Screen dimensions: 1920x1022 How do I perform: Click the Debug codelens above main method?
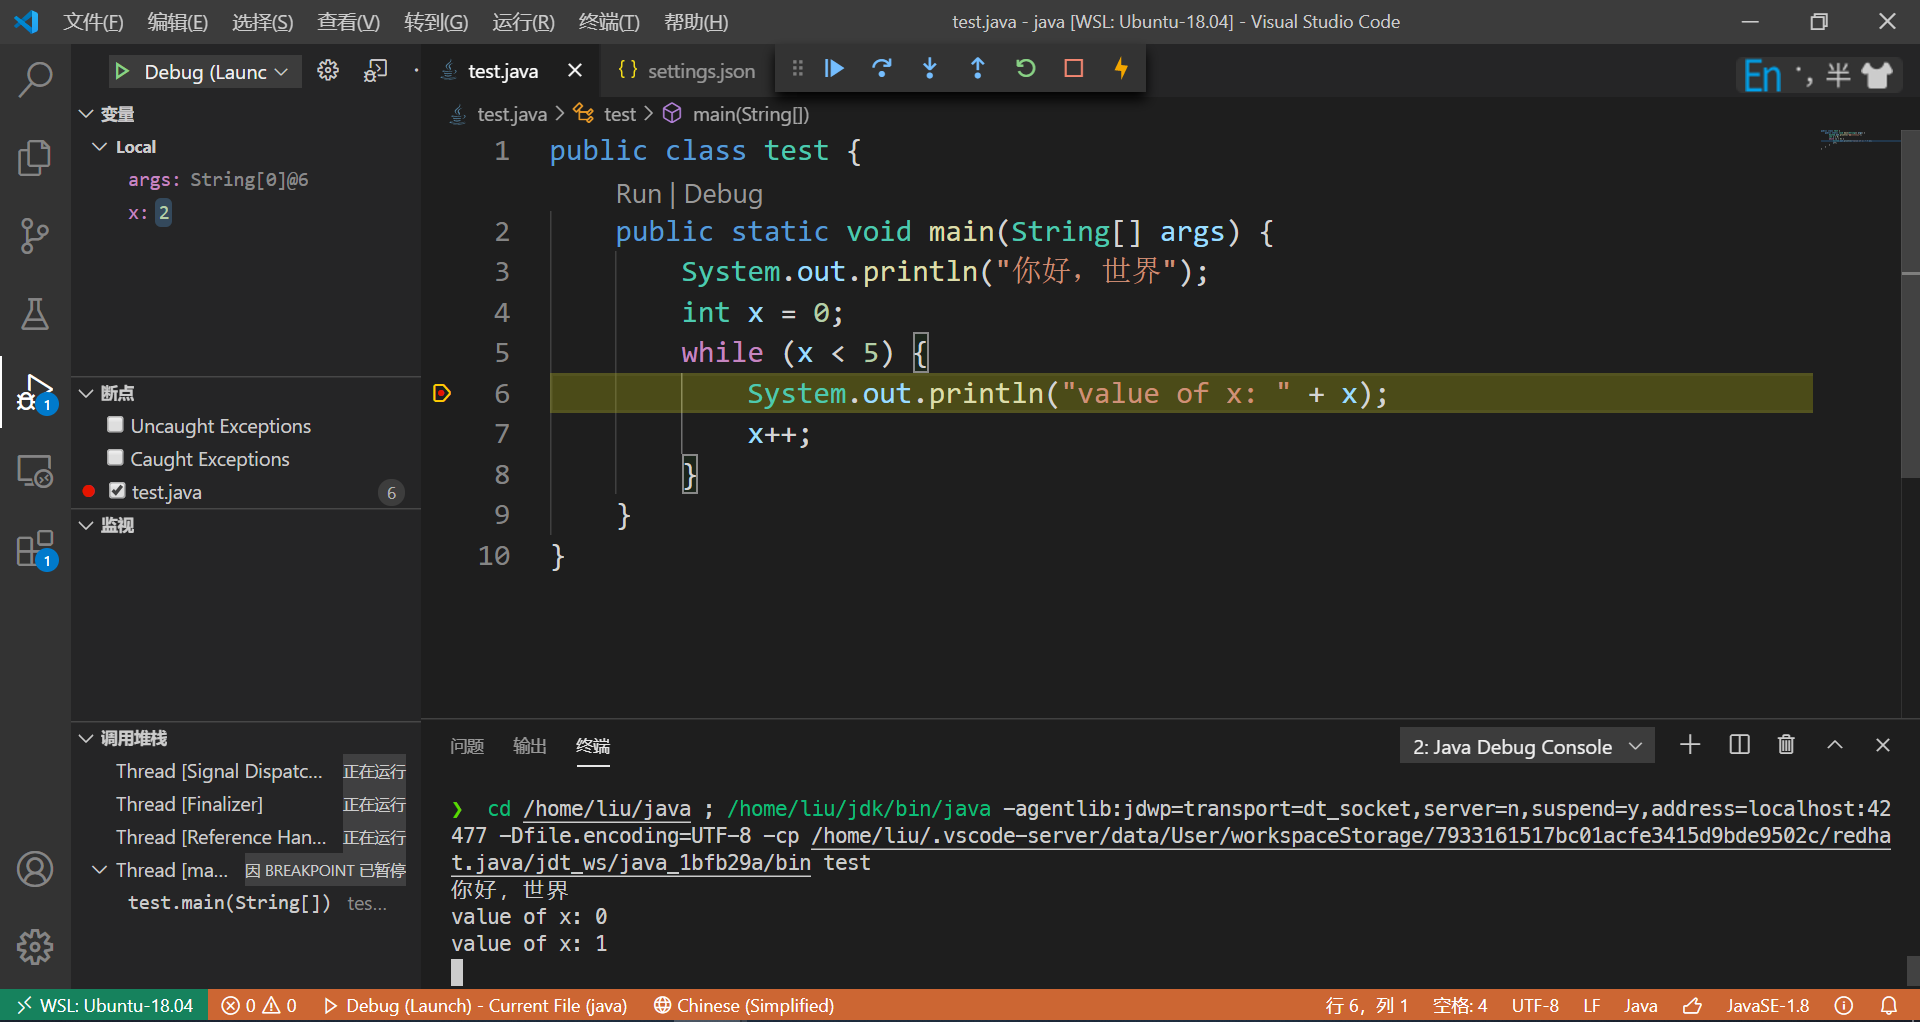tap(722, 193)
